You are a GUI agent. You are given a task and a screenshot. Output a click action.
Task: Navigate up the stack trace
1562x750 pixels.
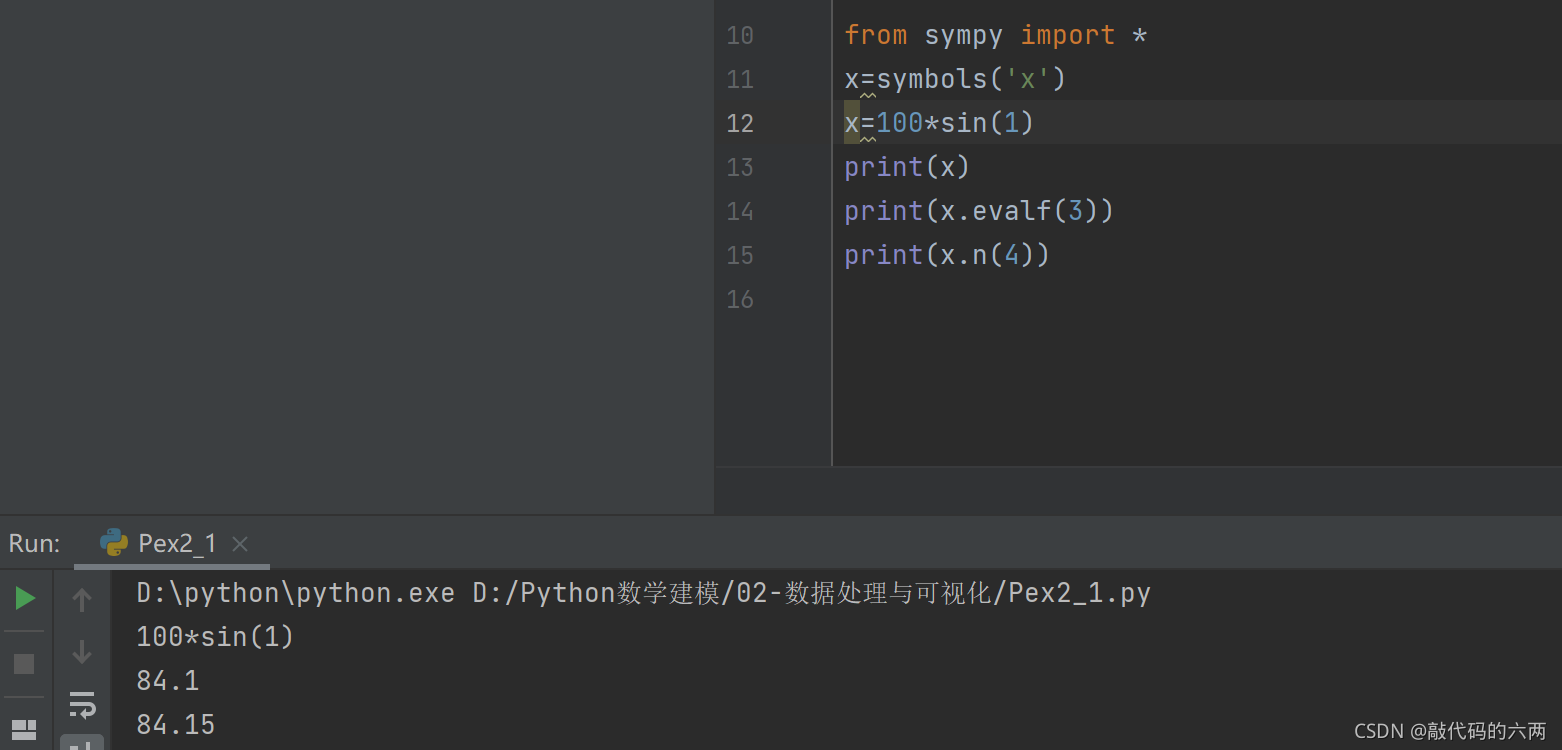(82, 599)
